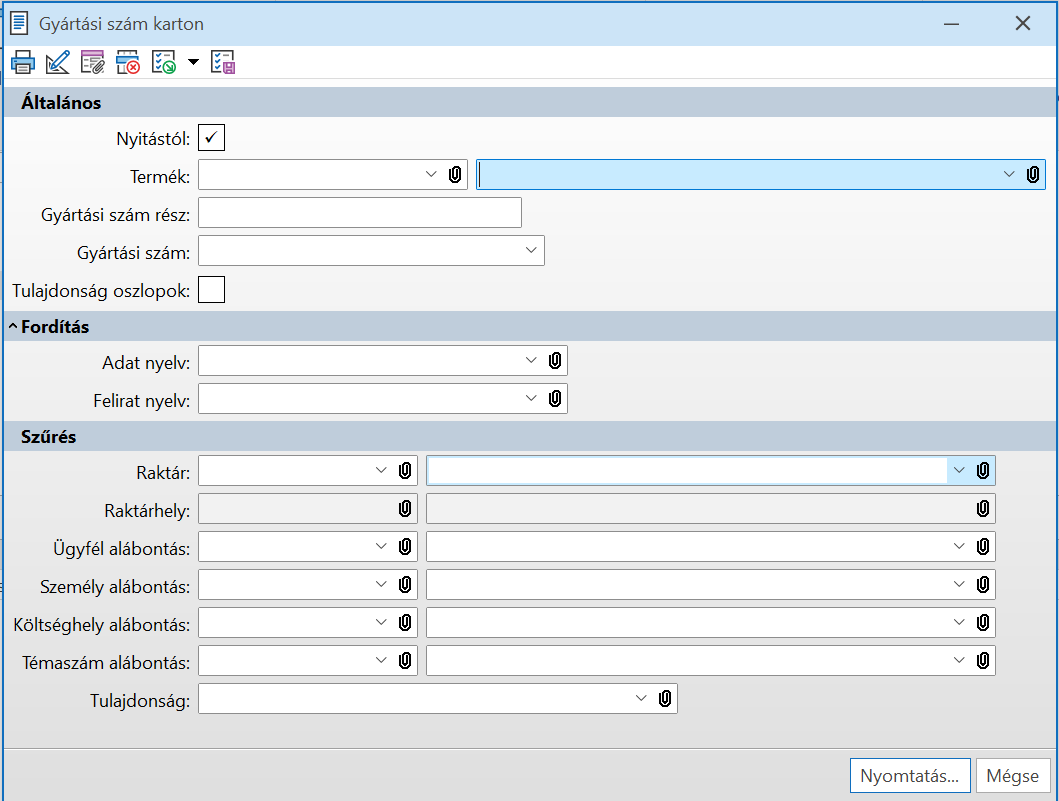Click the checklist with floppy disk icon
The width and height of the screenshot is (1059, 801).
(223, 63)
